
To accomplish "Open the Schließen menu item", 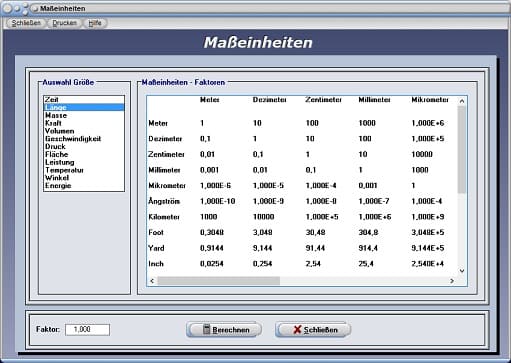I will (26, 23).
